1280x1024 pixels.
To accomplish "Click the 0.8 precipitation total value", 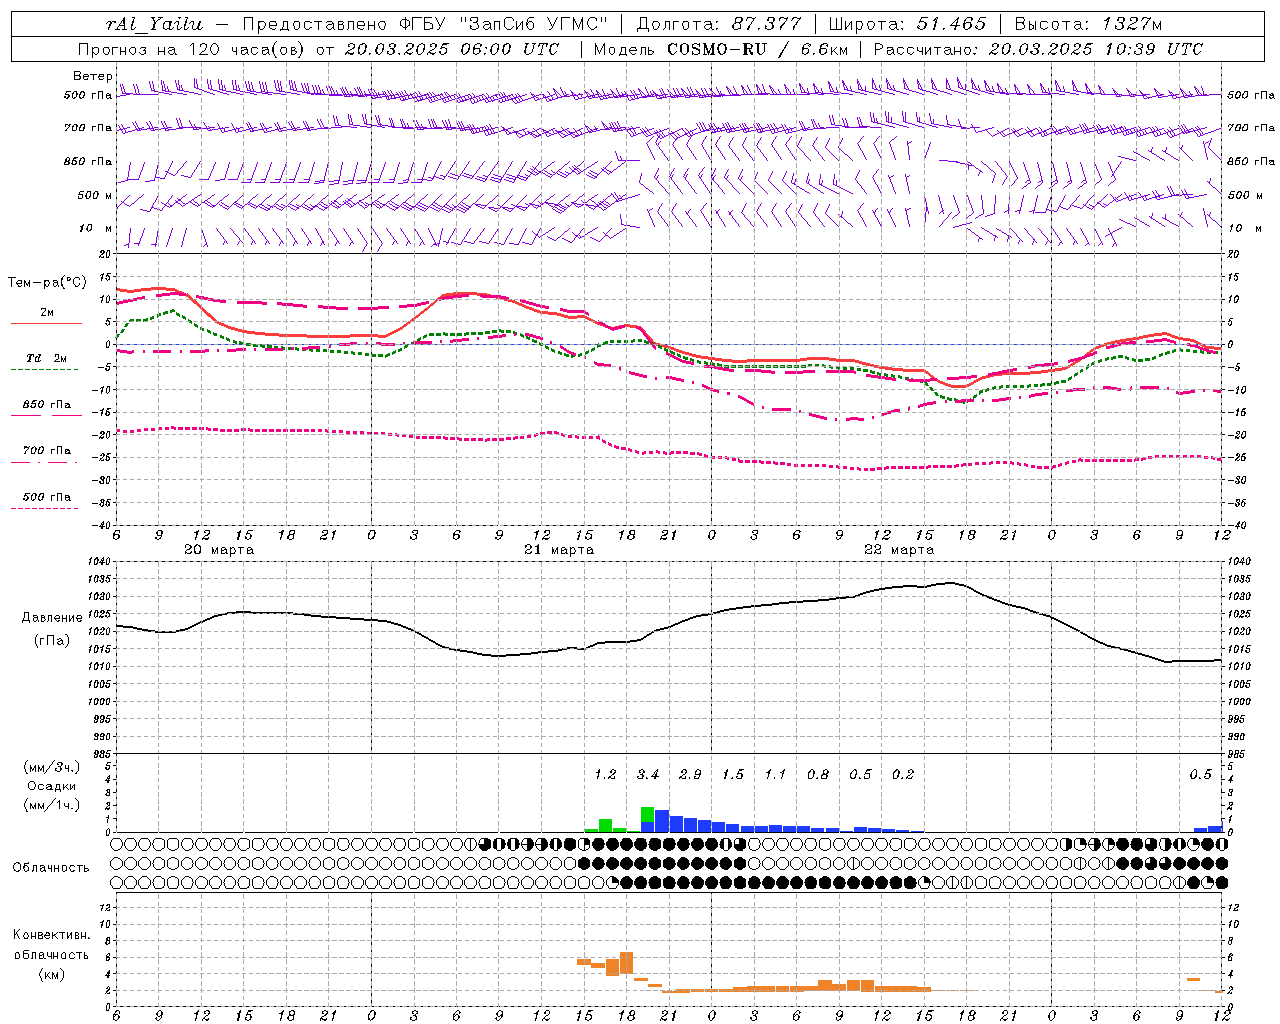I will [x=818, y=775].
